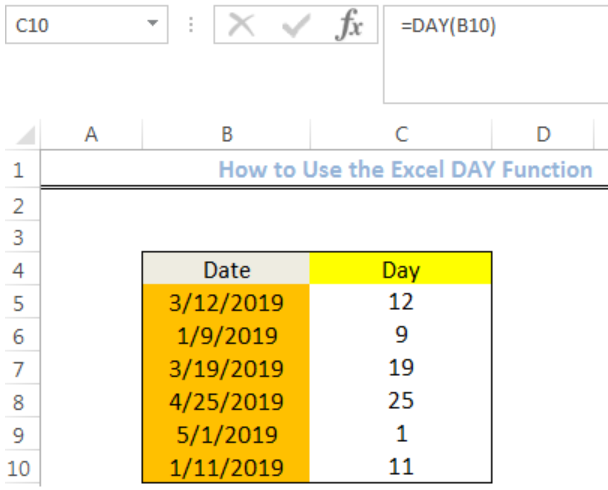608x490 pixels.
Task: Click the title 'How to Use the Excel DAY Function'
Action: 406,169
